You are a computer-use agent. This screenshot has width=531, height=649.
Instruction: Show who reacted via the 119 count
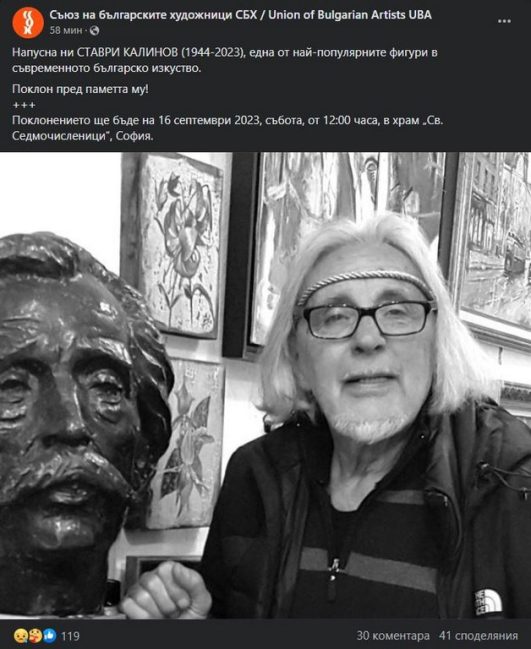point(70,636)
